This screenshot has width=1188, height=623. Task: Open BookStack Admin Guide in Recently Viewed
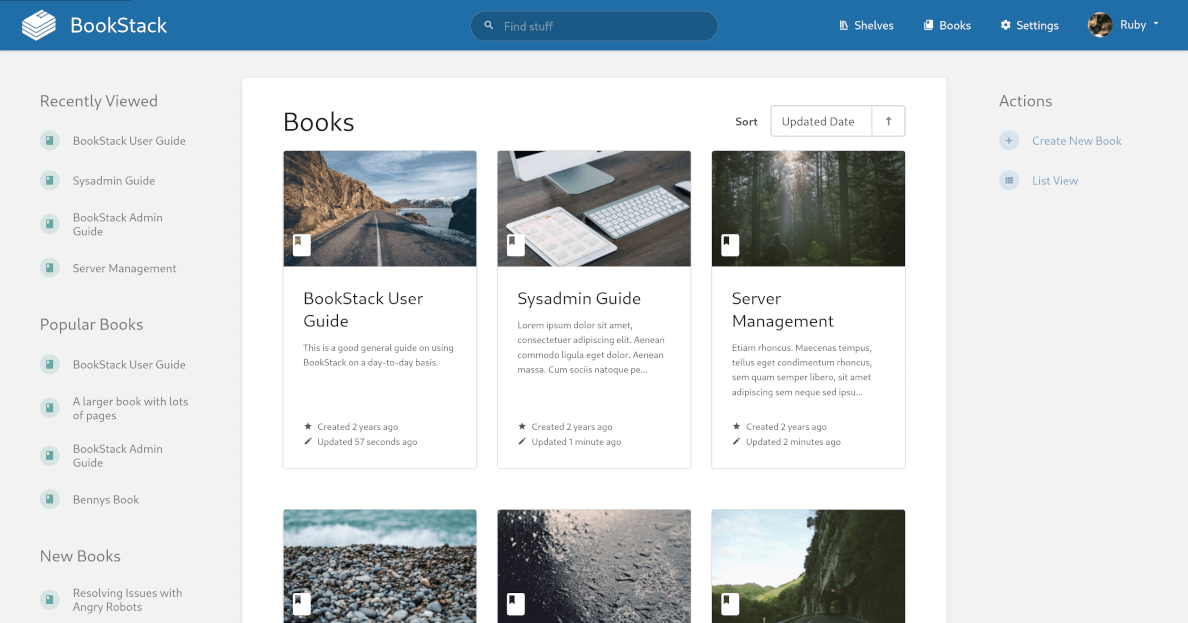point(117,224)
